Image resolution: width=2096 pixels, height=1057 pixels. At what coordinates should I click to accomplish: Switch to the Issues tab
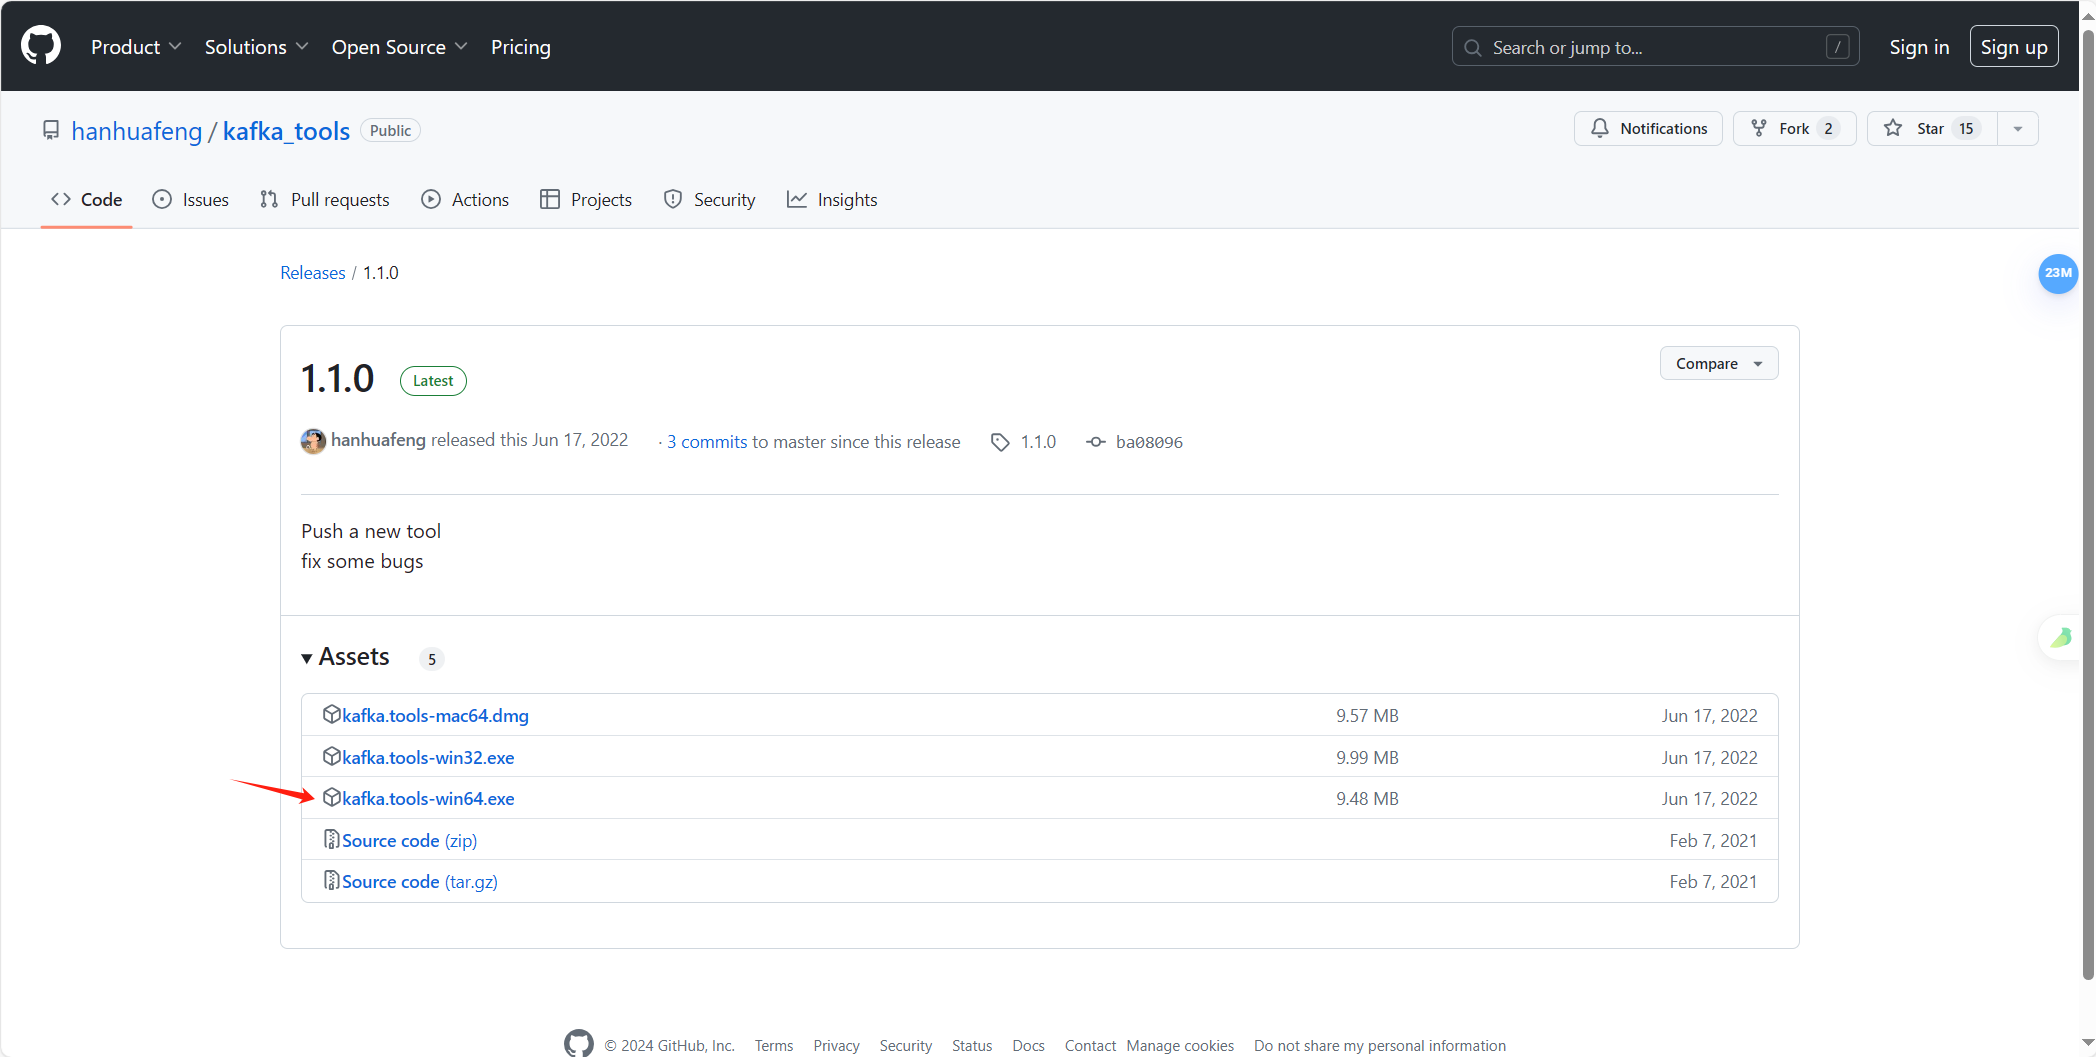[190, 199]
